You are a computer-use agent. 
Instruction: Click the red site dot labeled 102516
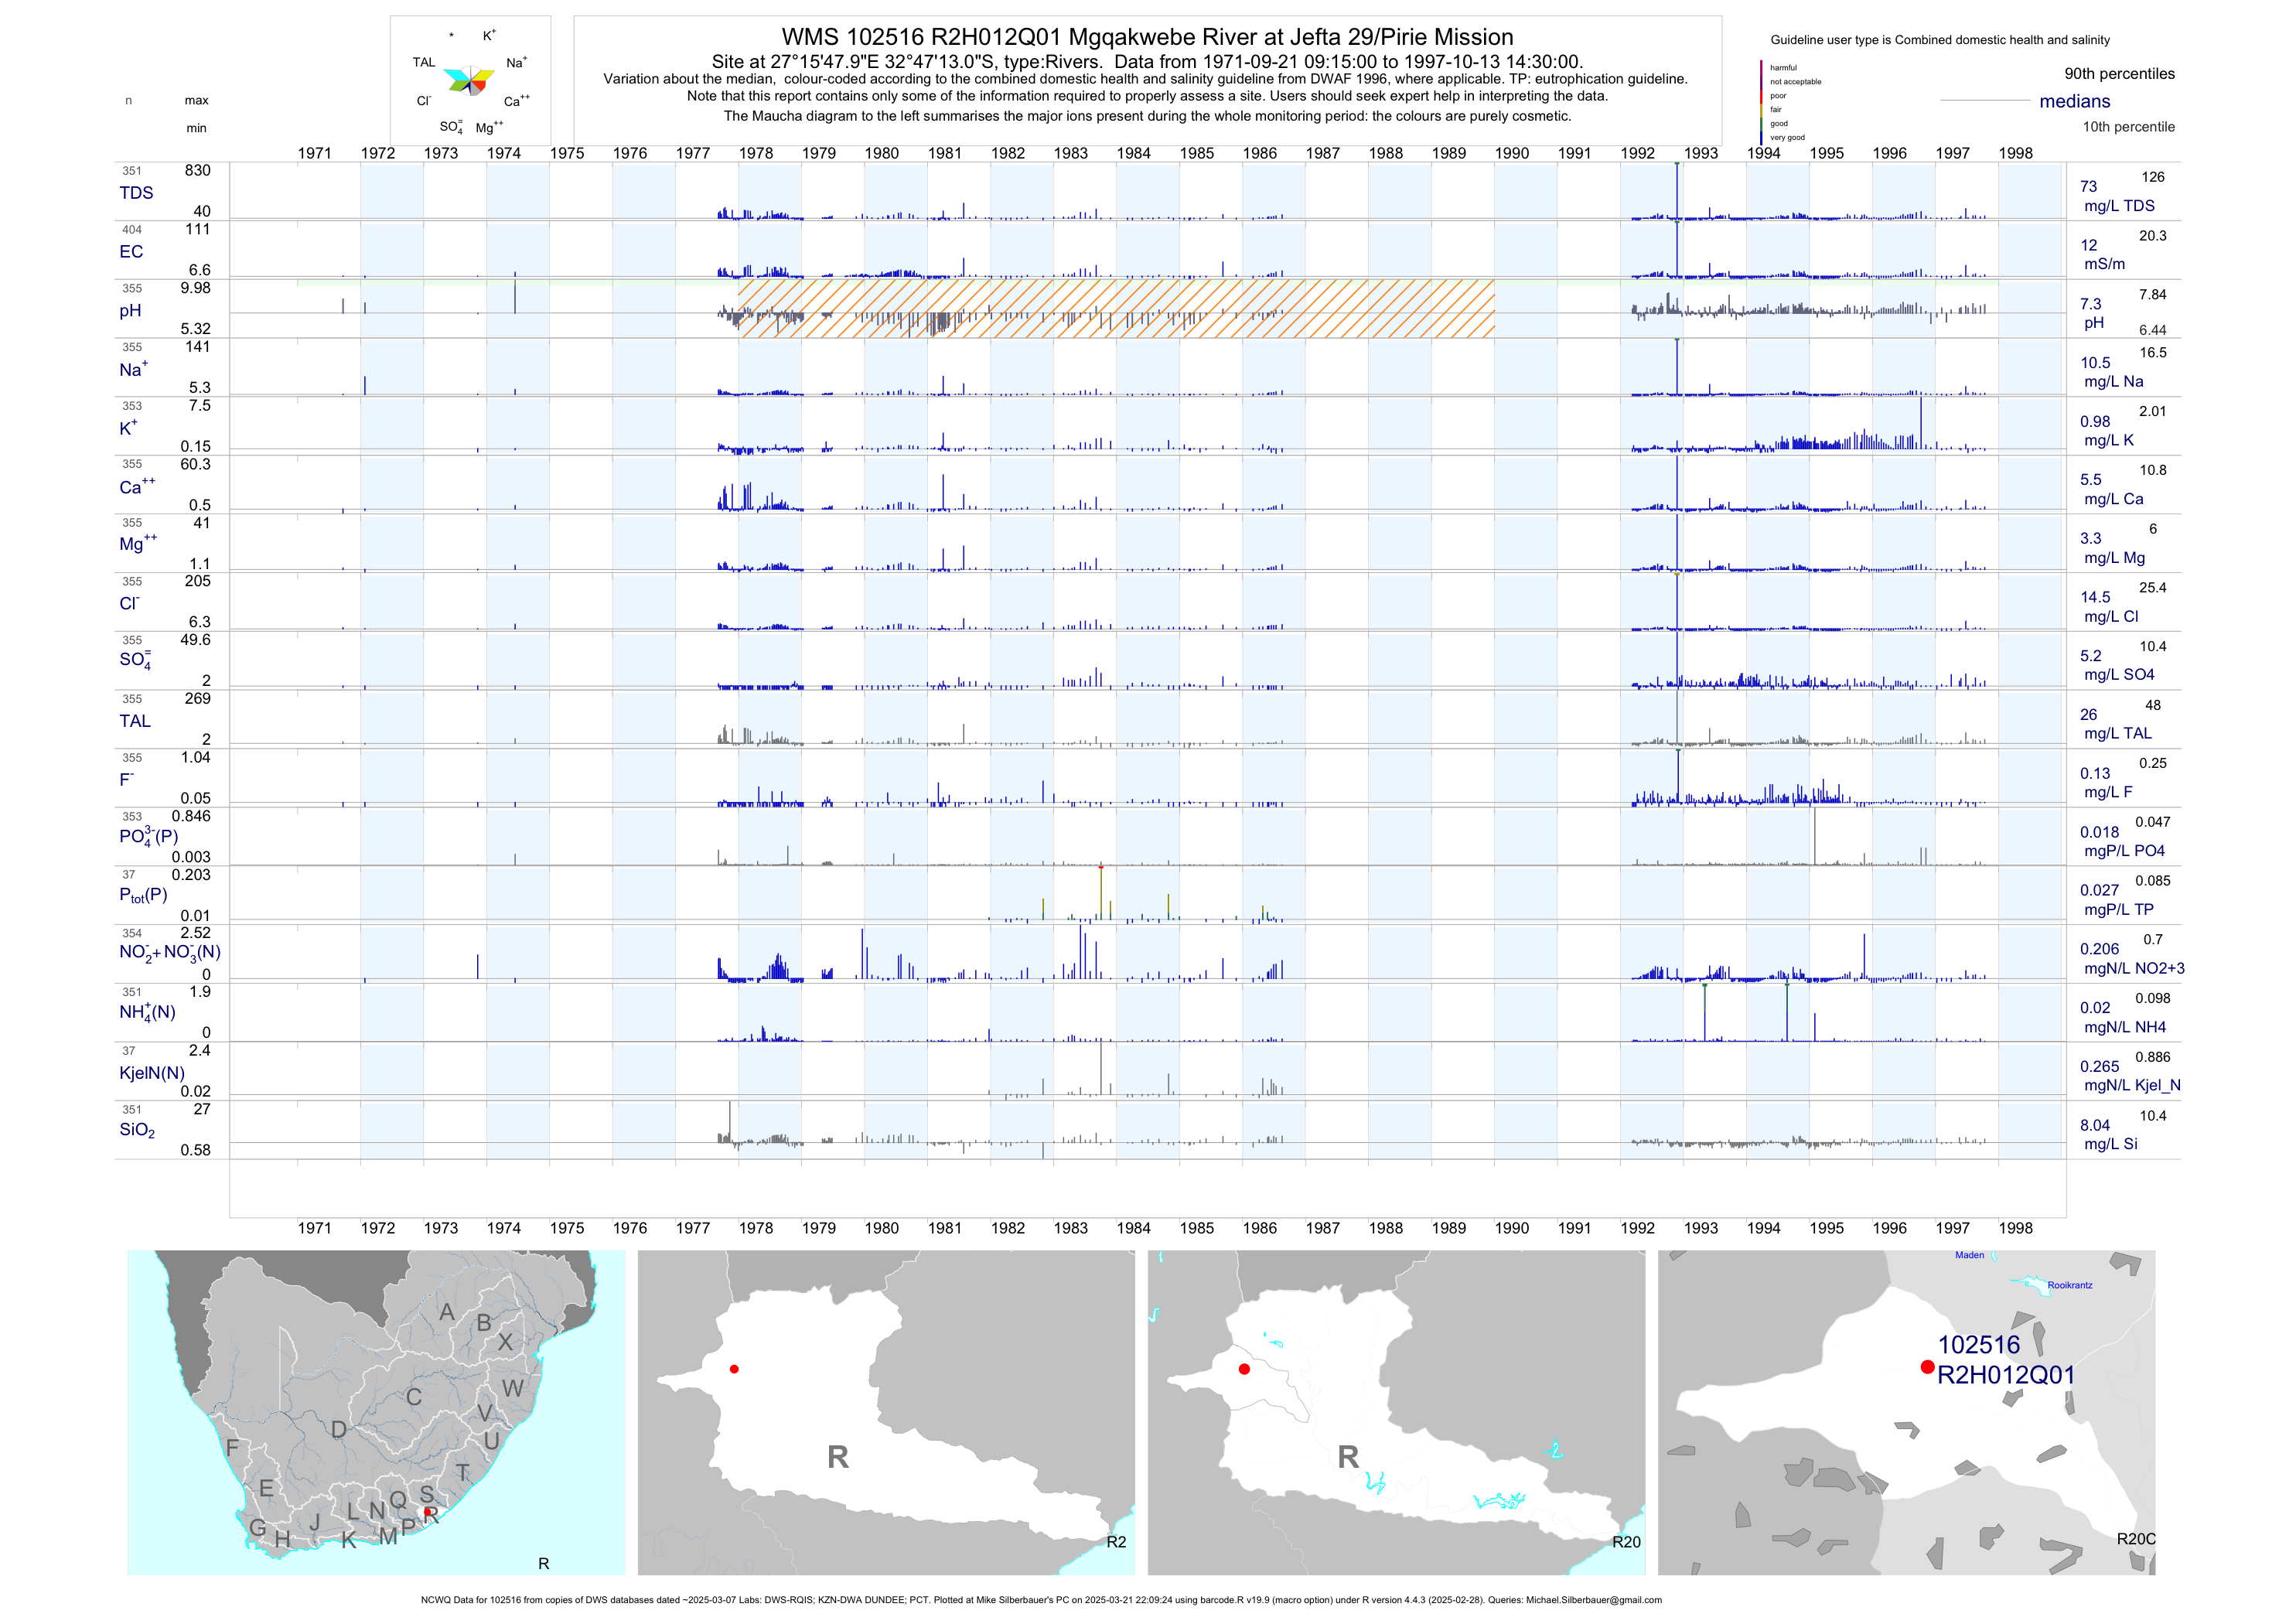click(x=1927, y=1367)
